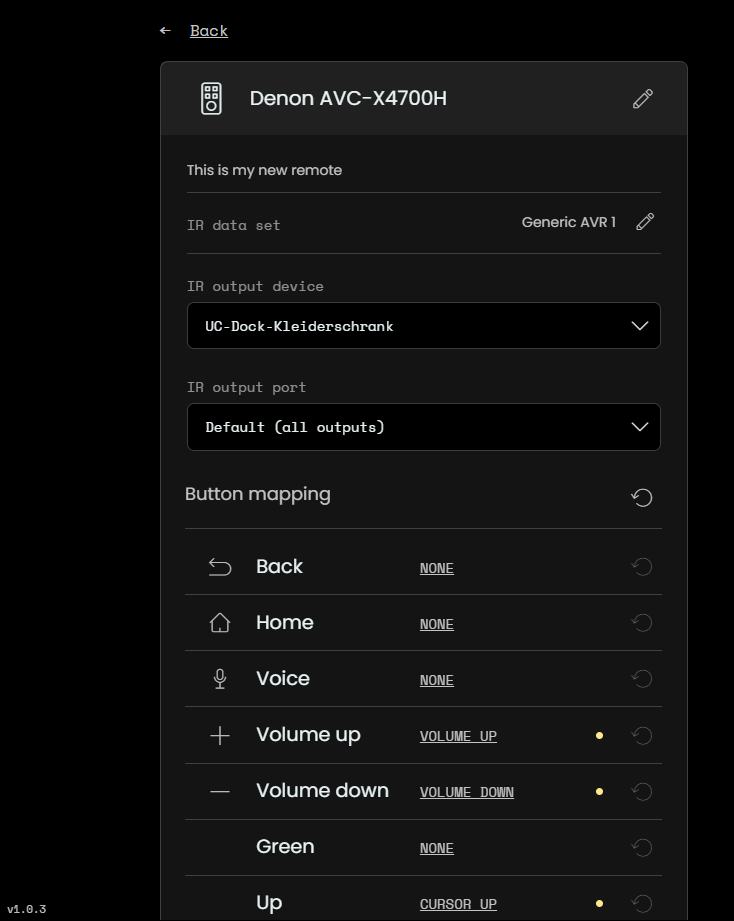734x921 pixels.
Task: Click the IR output port label
Action: point(247,387)
